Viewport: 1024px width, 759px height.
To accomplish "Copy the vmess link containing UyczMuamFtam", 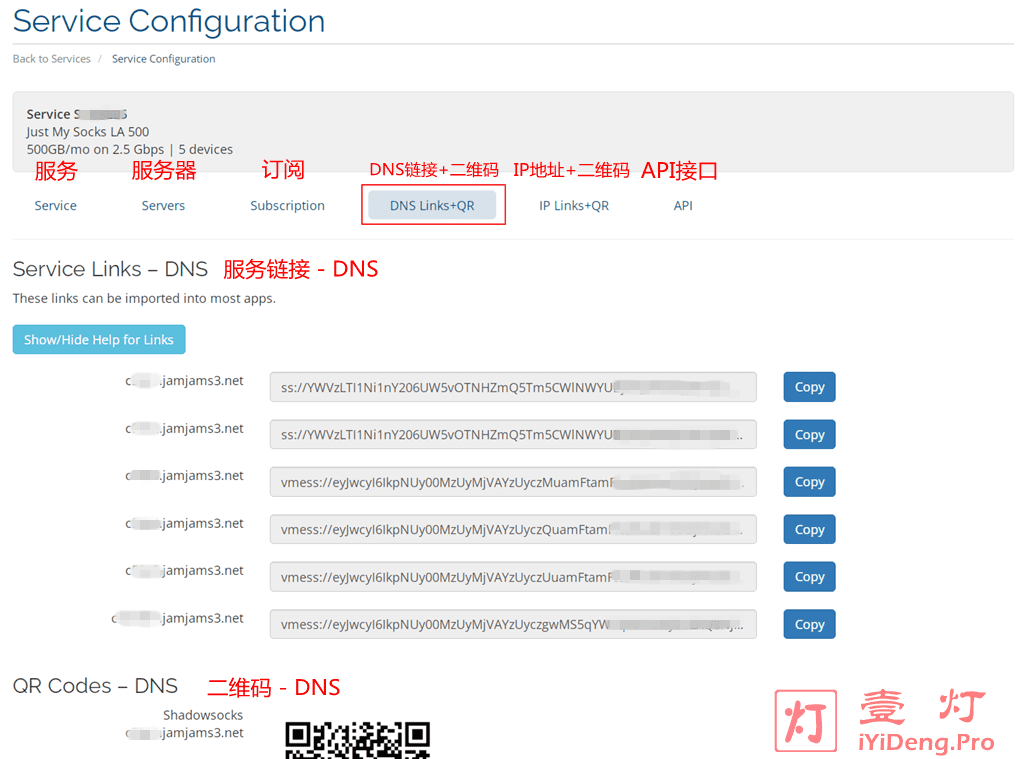I will click(x=809, y=481).
